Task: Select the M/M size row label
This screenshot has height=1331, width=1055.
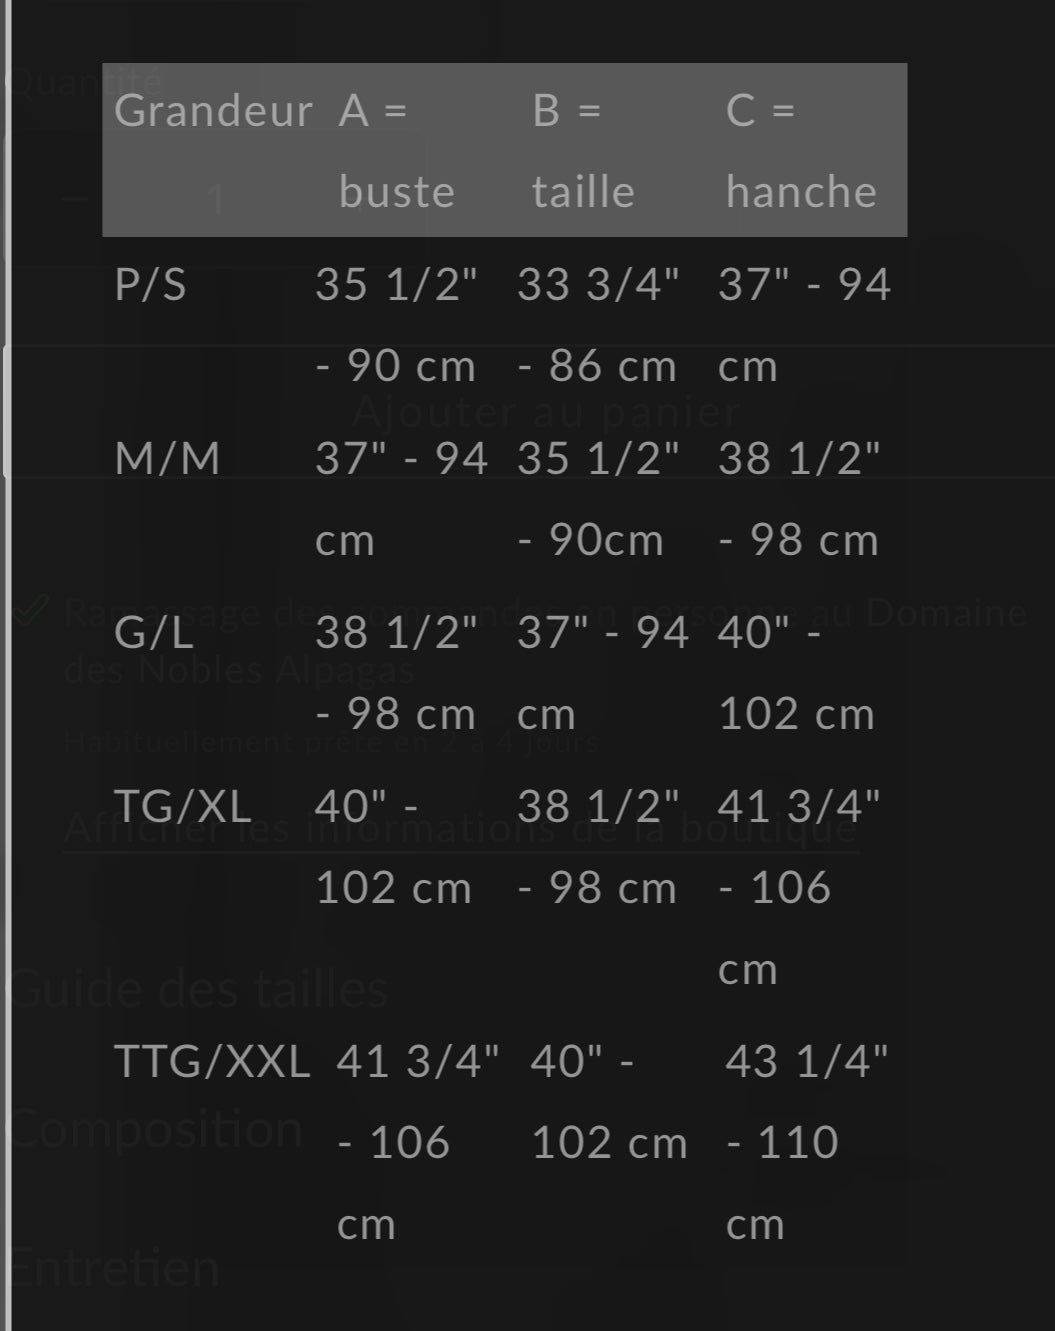Action: click(x=167, y=459)
